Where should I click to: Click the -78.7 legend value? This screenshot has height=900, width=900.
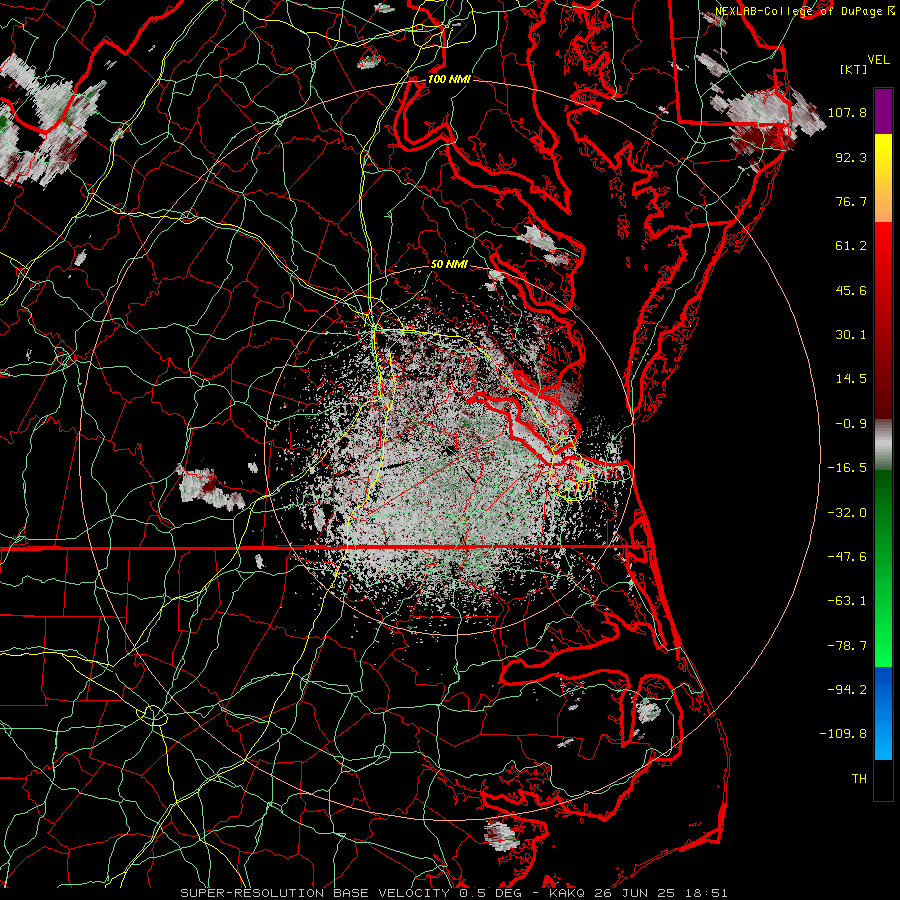[847, 646]
